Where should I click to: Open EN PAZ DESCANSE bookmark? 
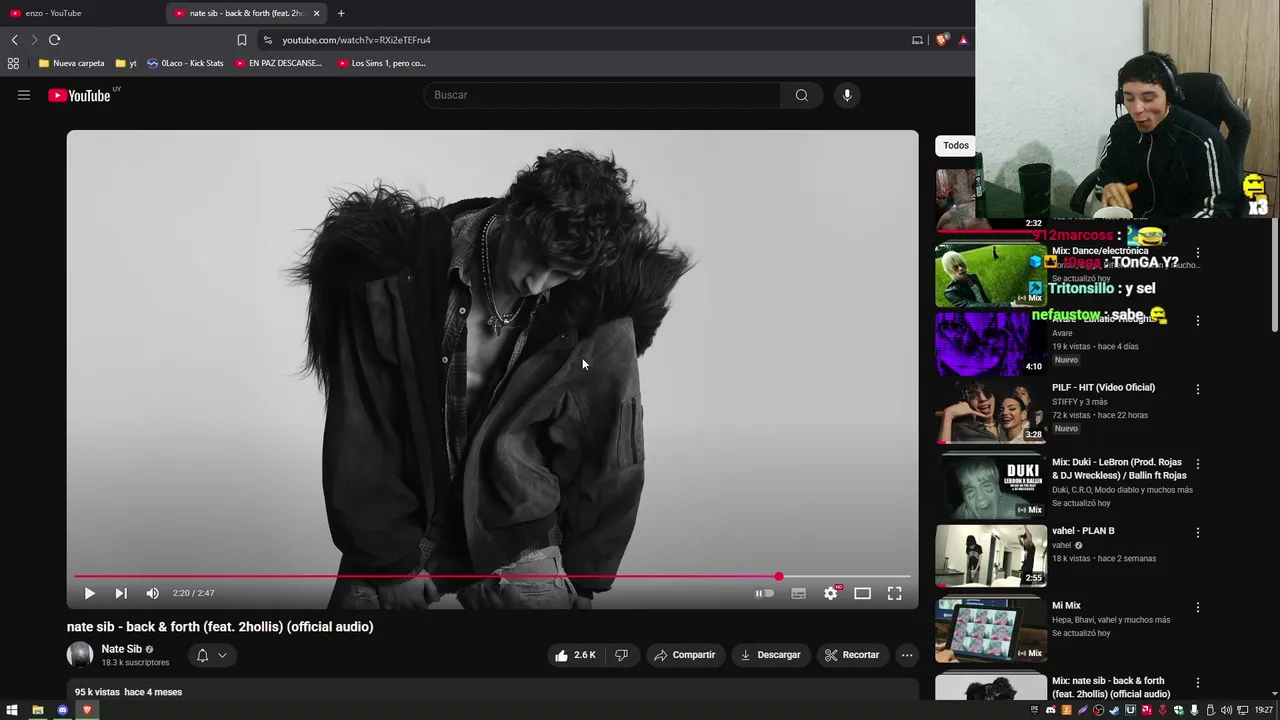click(279, 63)
